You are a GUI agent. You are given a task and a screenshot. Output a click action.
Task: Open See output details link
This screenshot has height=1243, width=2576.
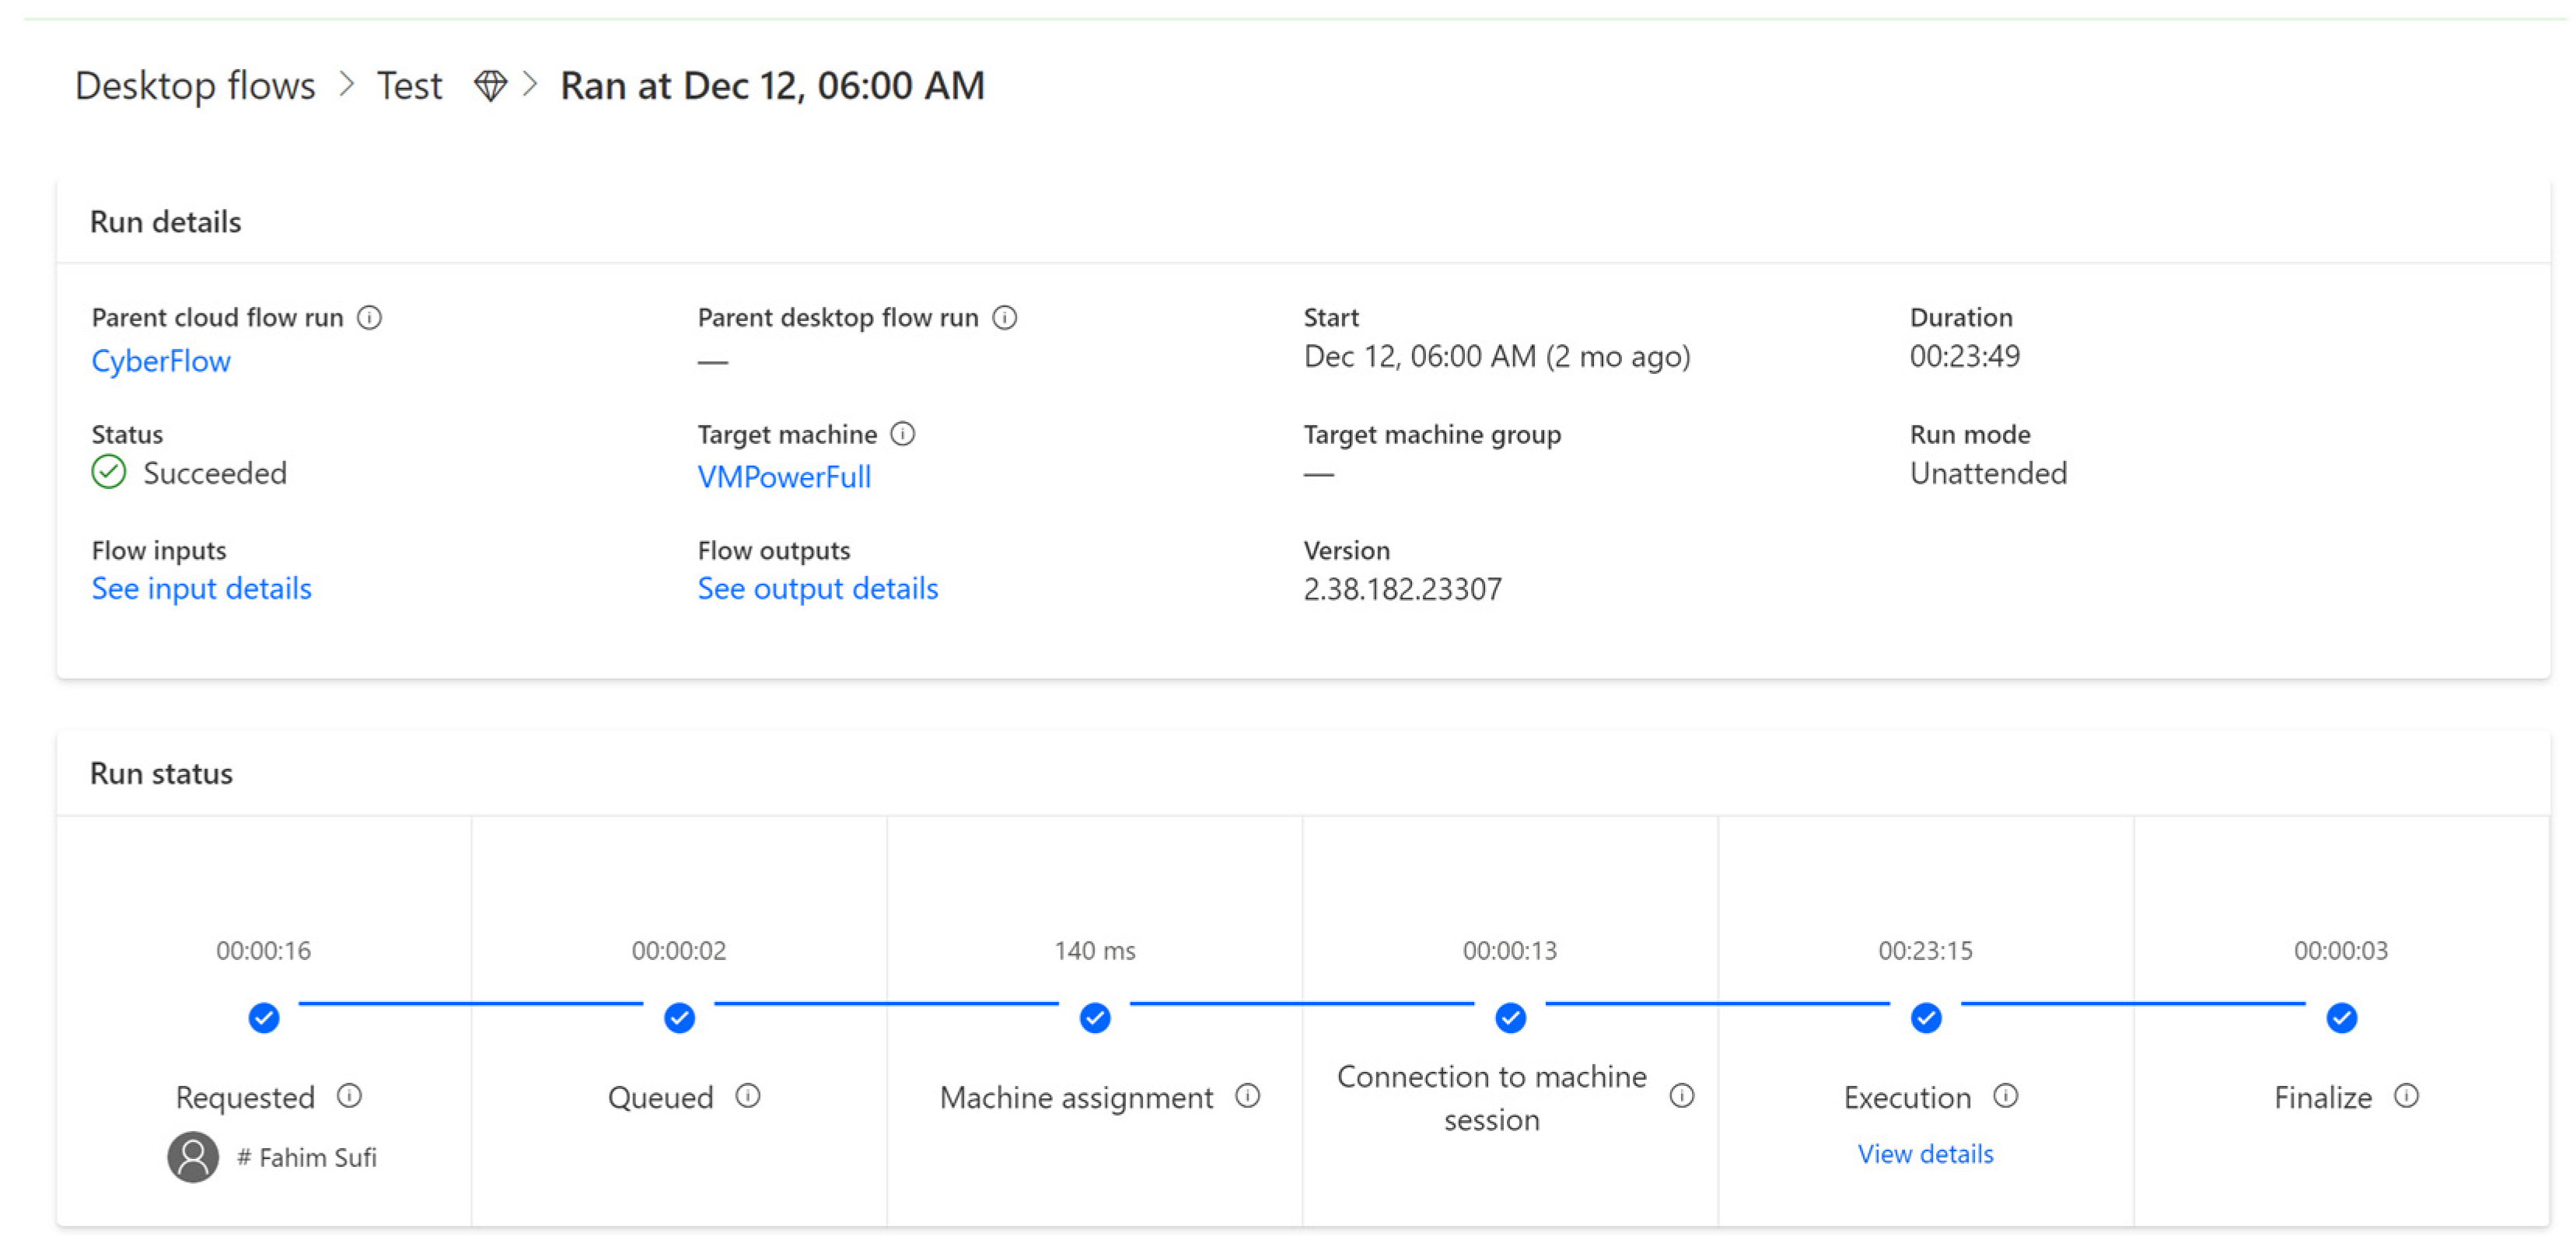pyautogui.click(x=817, y=588)
